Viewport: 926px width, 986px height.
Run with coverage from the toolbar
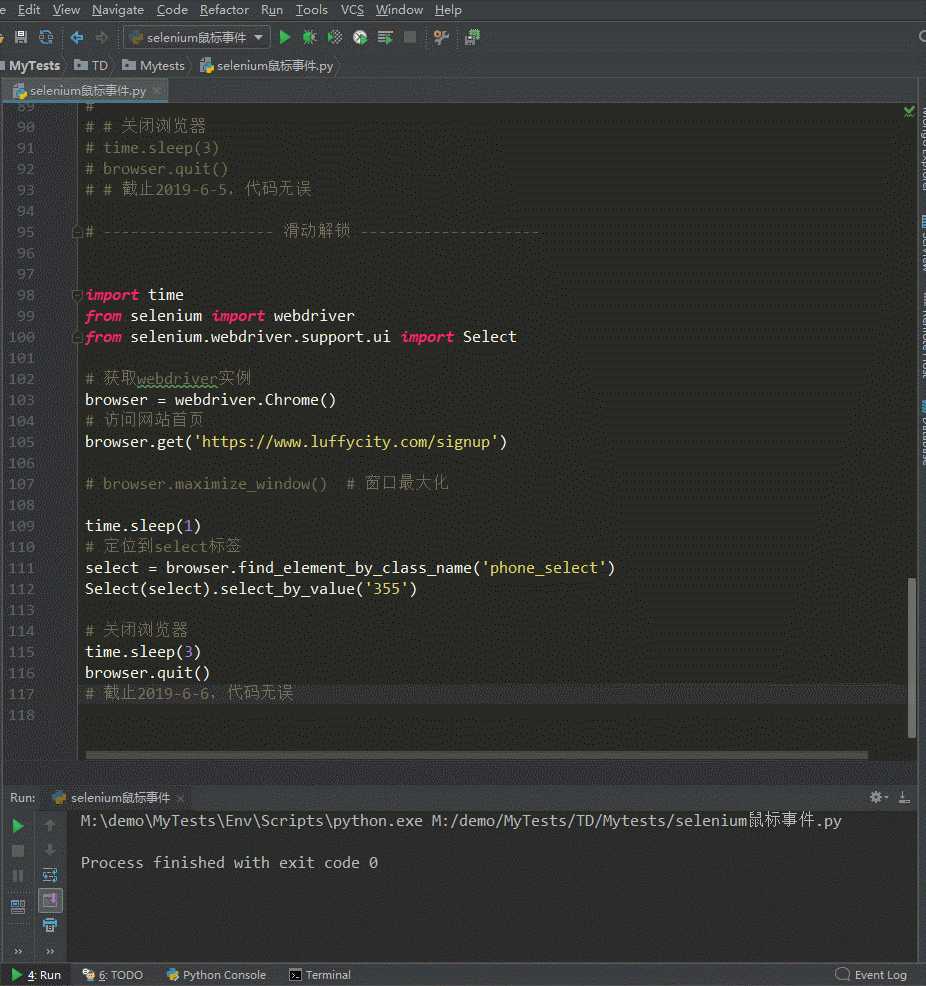(334, 38)
